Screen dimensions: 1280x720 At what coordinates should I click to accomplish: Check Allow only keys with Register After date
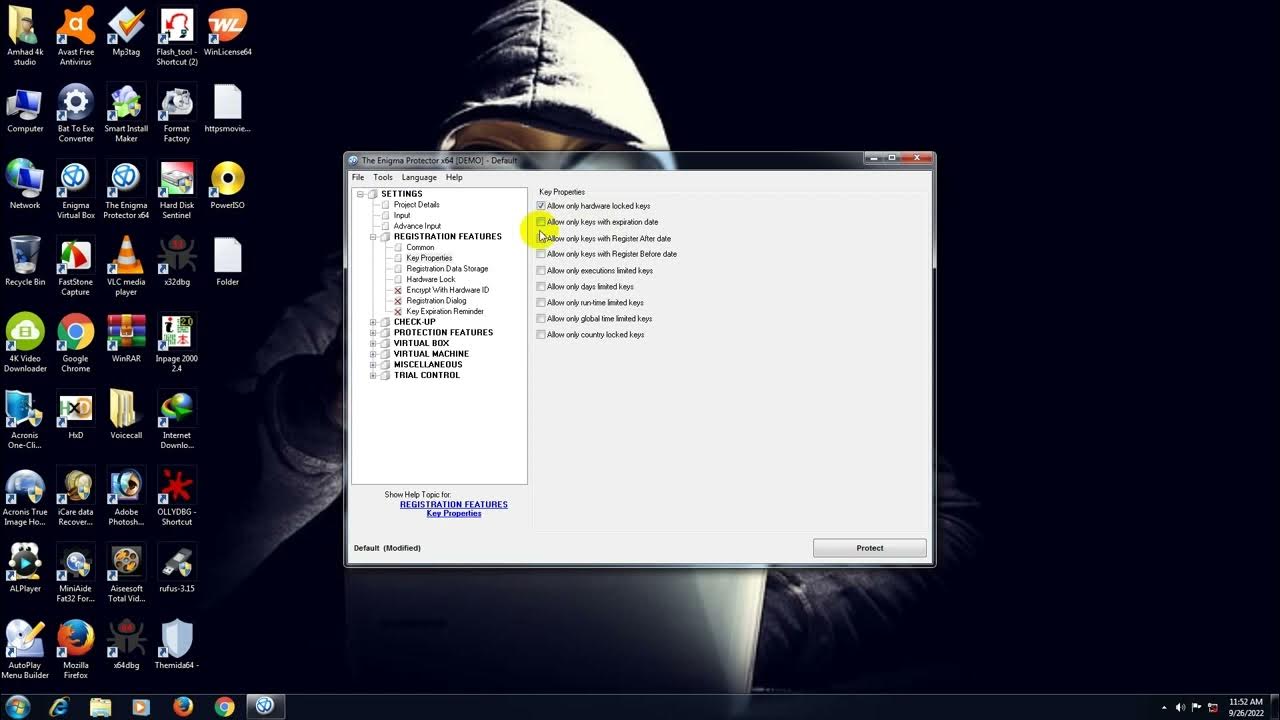pos(541,238)
